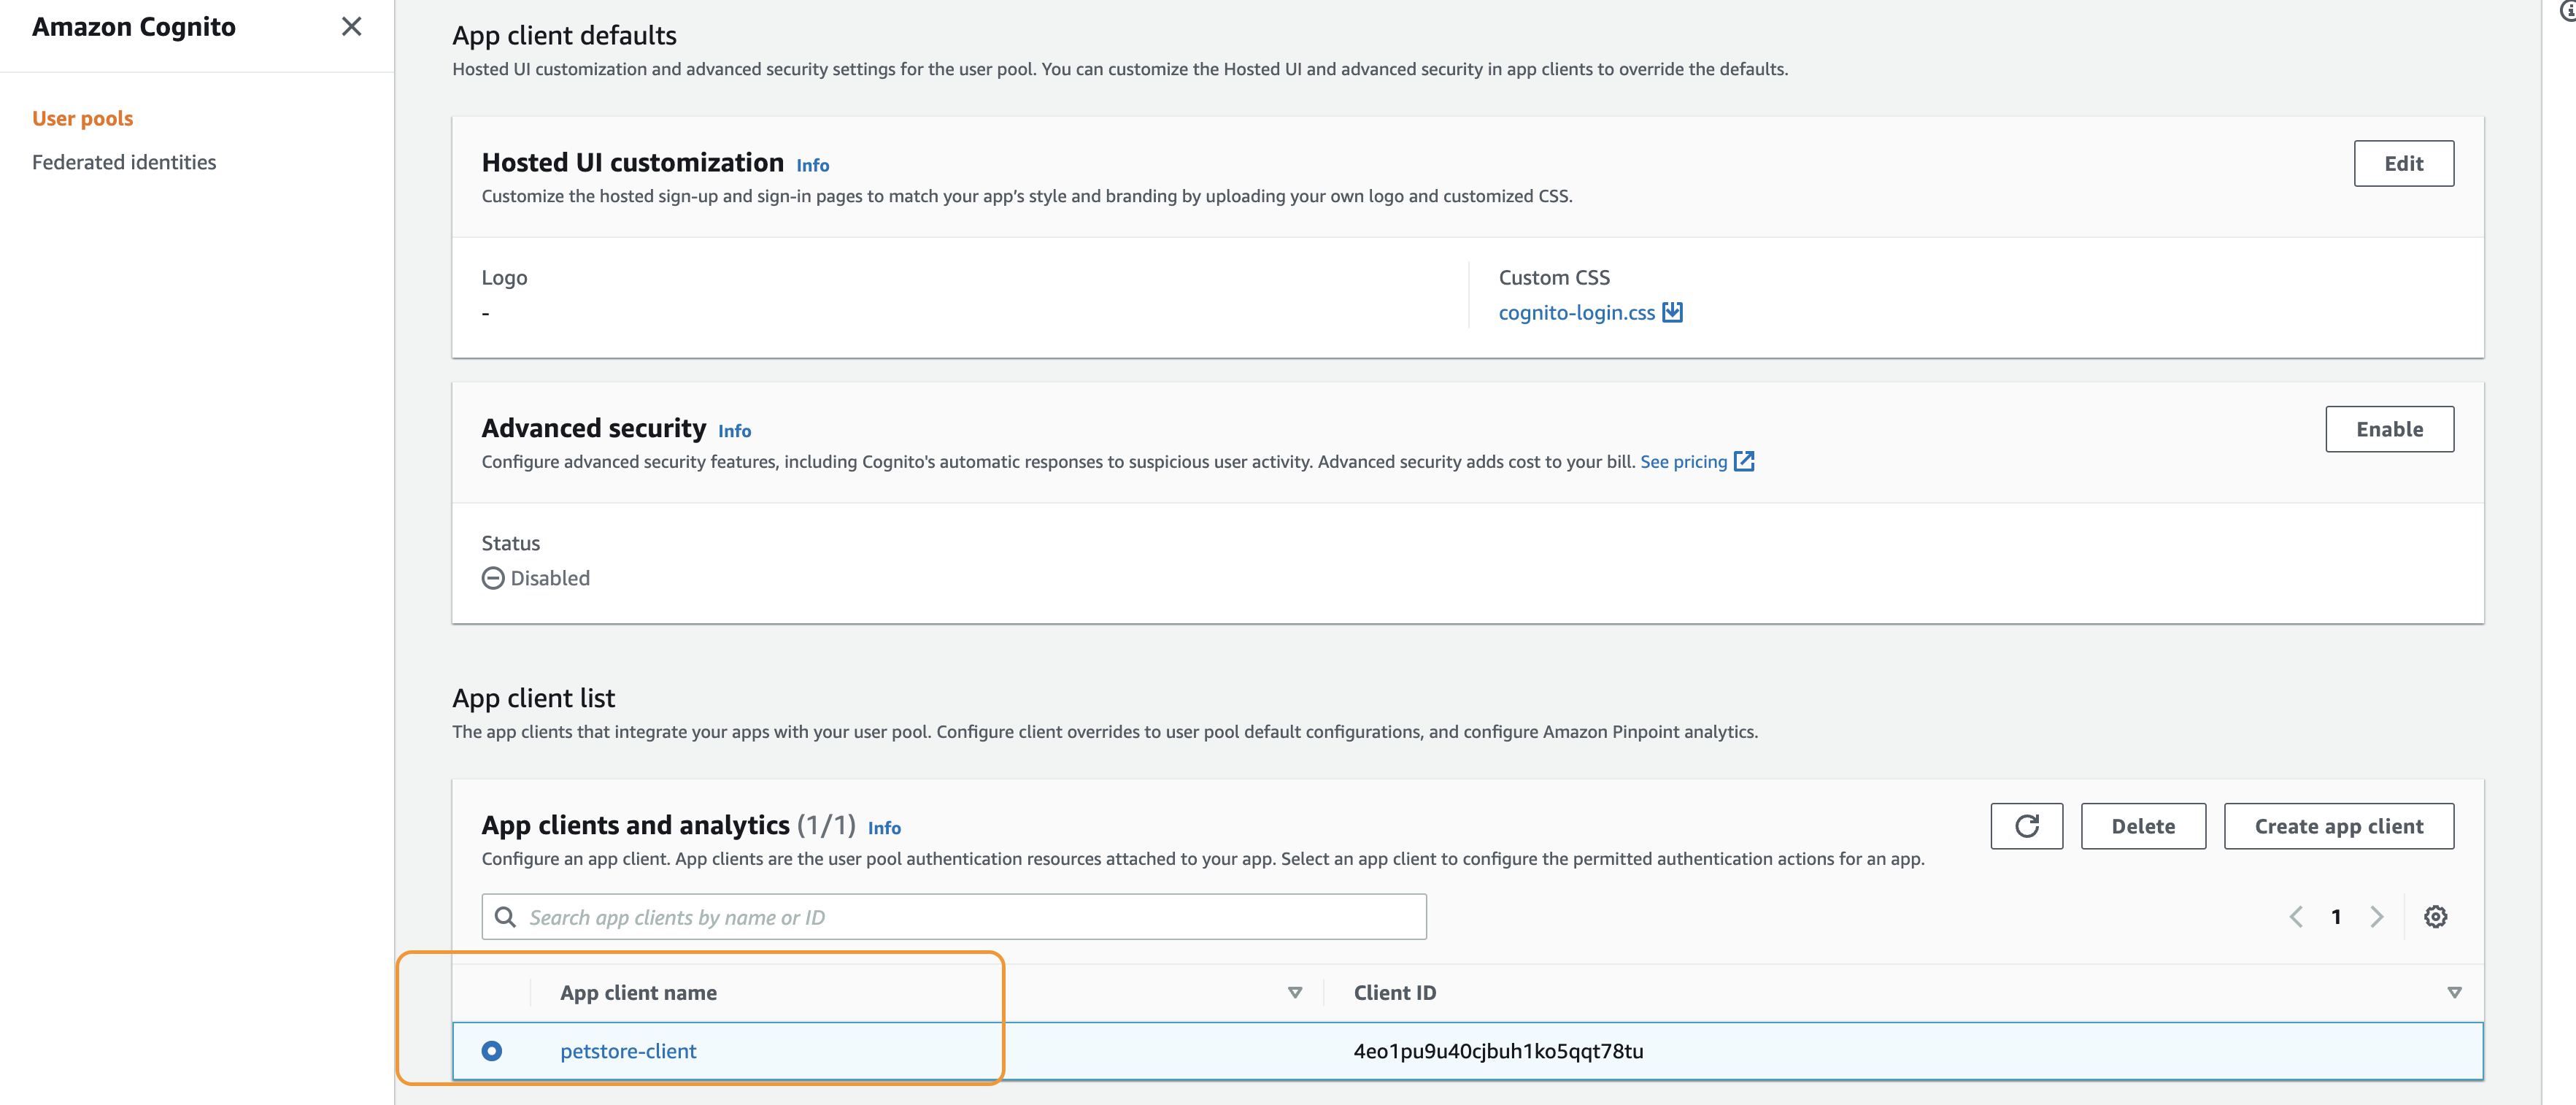Open the See pricing link
2576x1105 pixels.
pos(1683,461)
